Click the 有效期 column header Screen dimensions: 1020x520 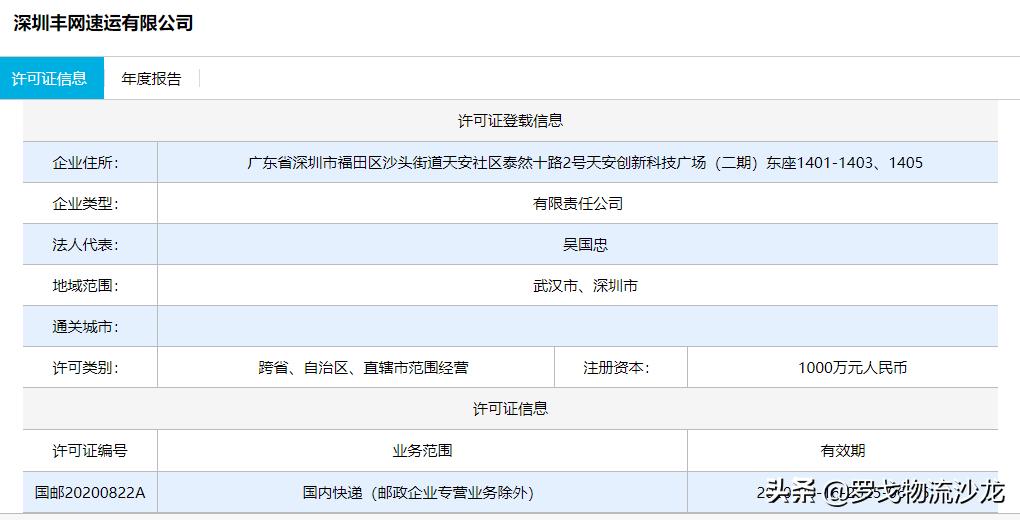point(842,450)
